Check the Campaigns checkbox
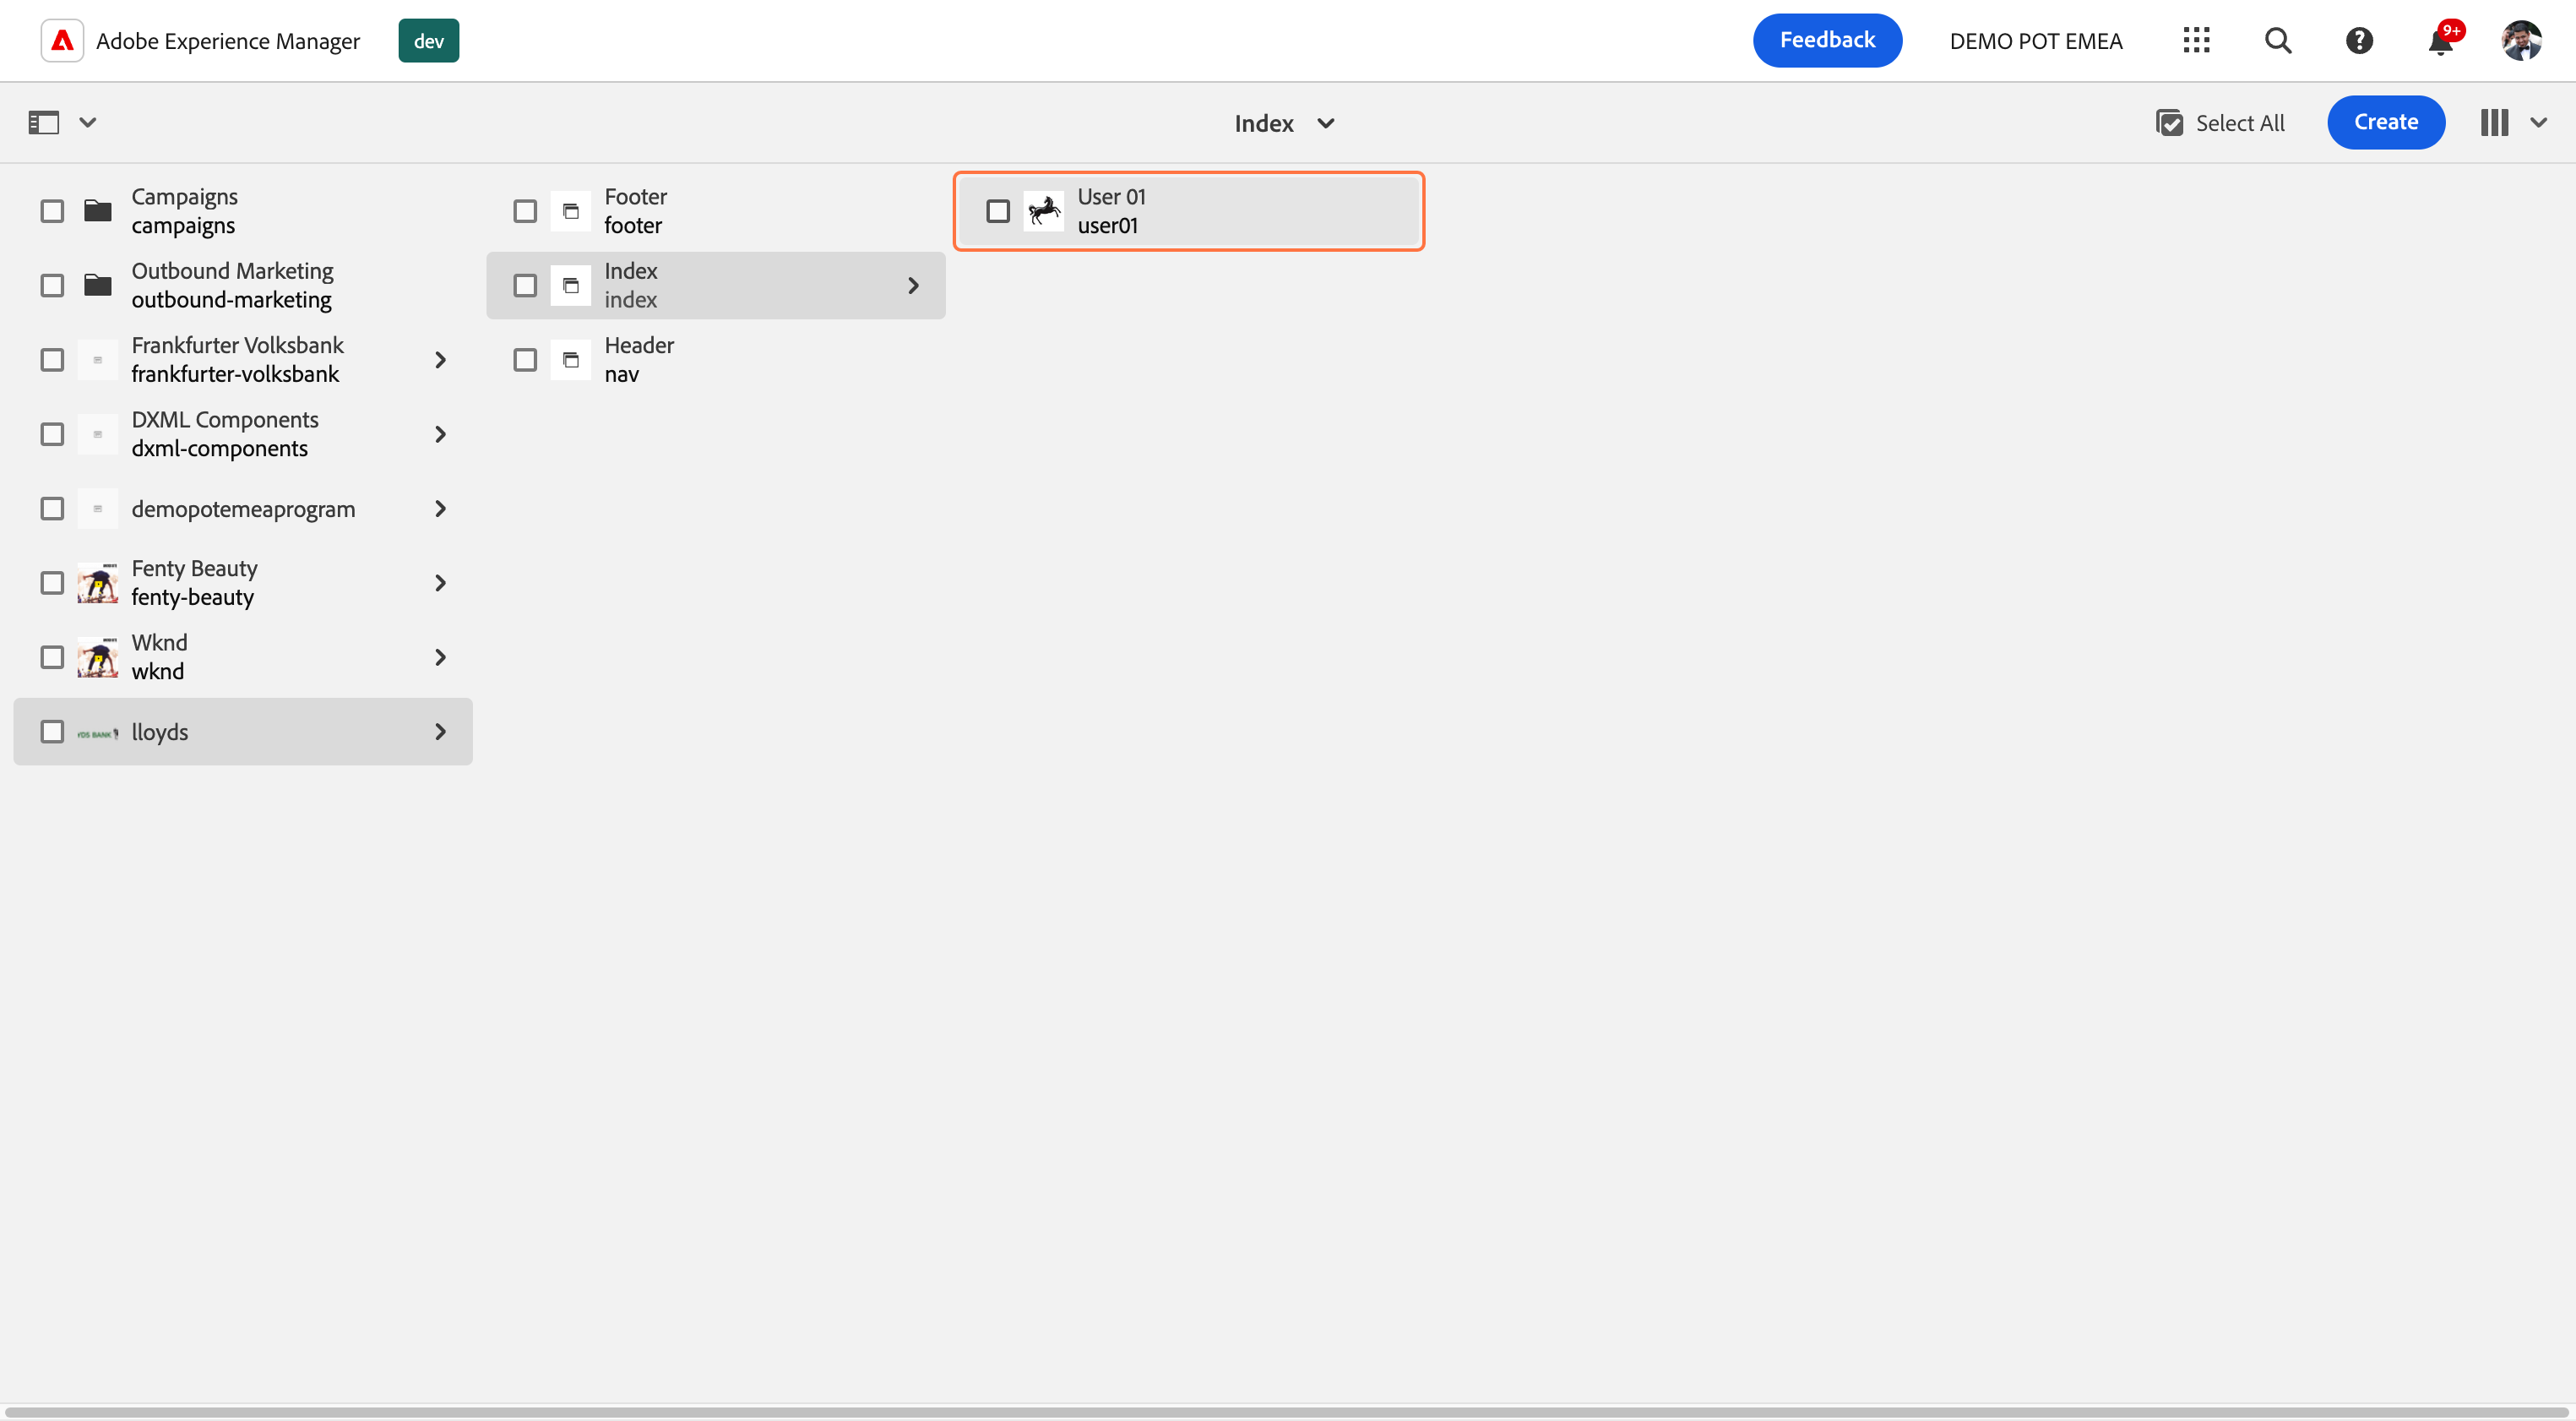Screen dimensions: 2576x1421 [52, 211]
